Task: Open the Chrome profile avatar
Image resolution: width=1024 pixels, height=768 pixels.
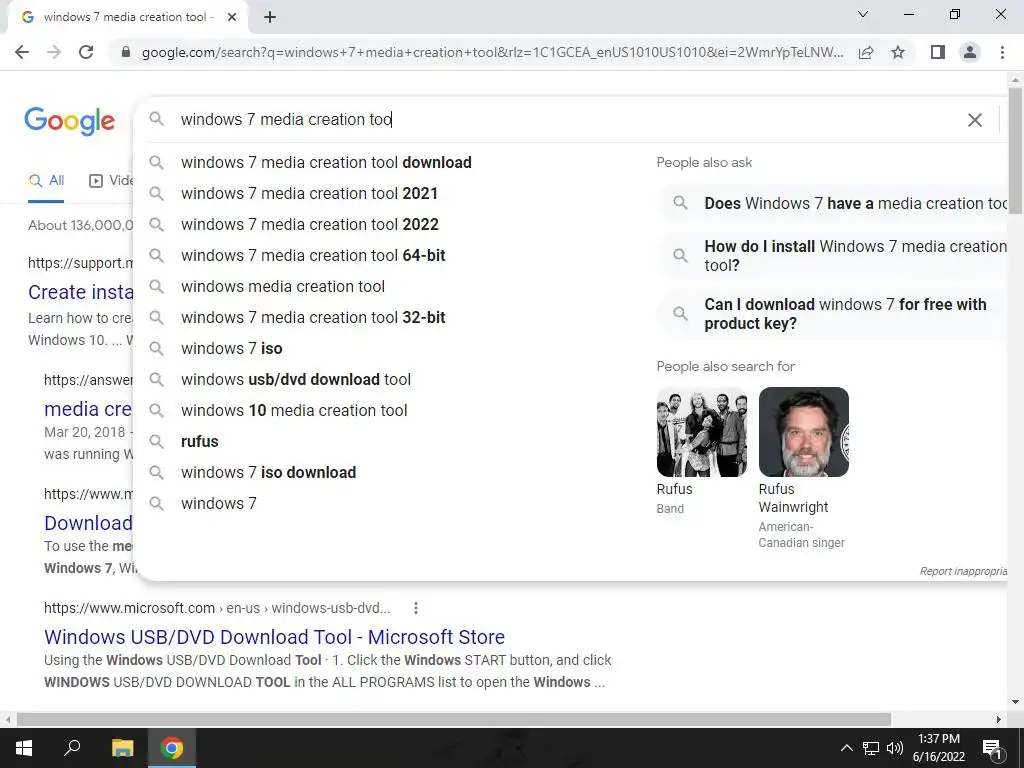Action: pos(970,52)
